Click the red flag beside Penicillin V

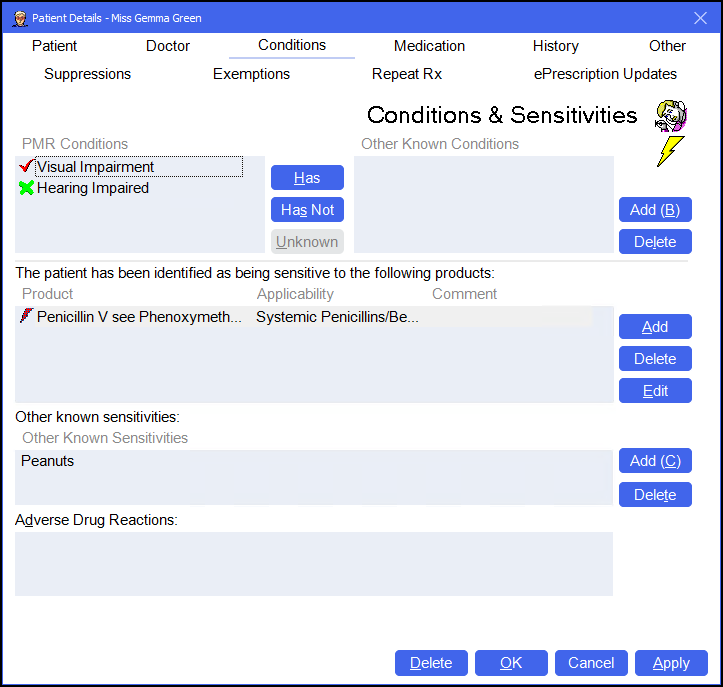(26, 316)
